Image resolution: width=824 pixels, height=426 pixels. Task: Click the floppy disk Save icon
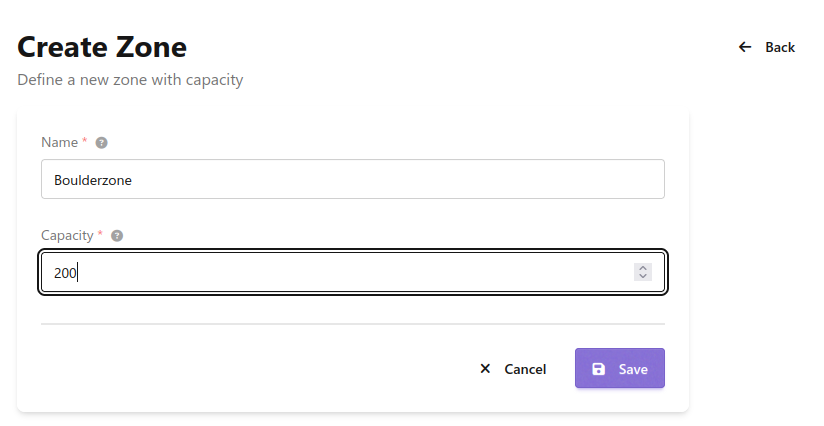[x=598, y=369]
